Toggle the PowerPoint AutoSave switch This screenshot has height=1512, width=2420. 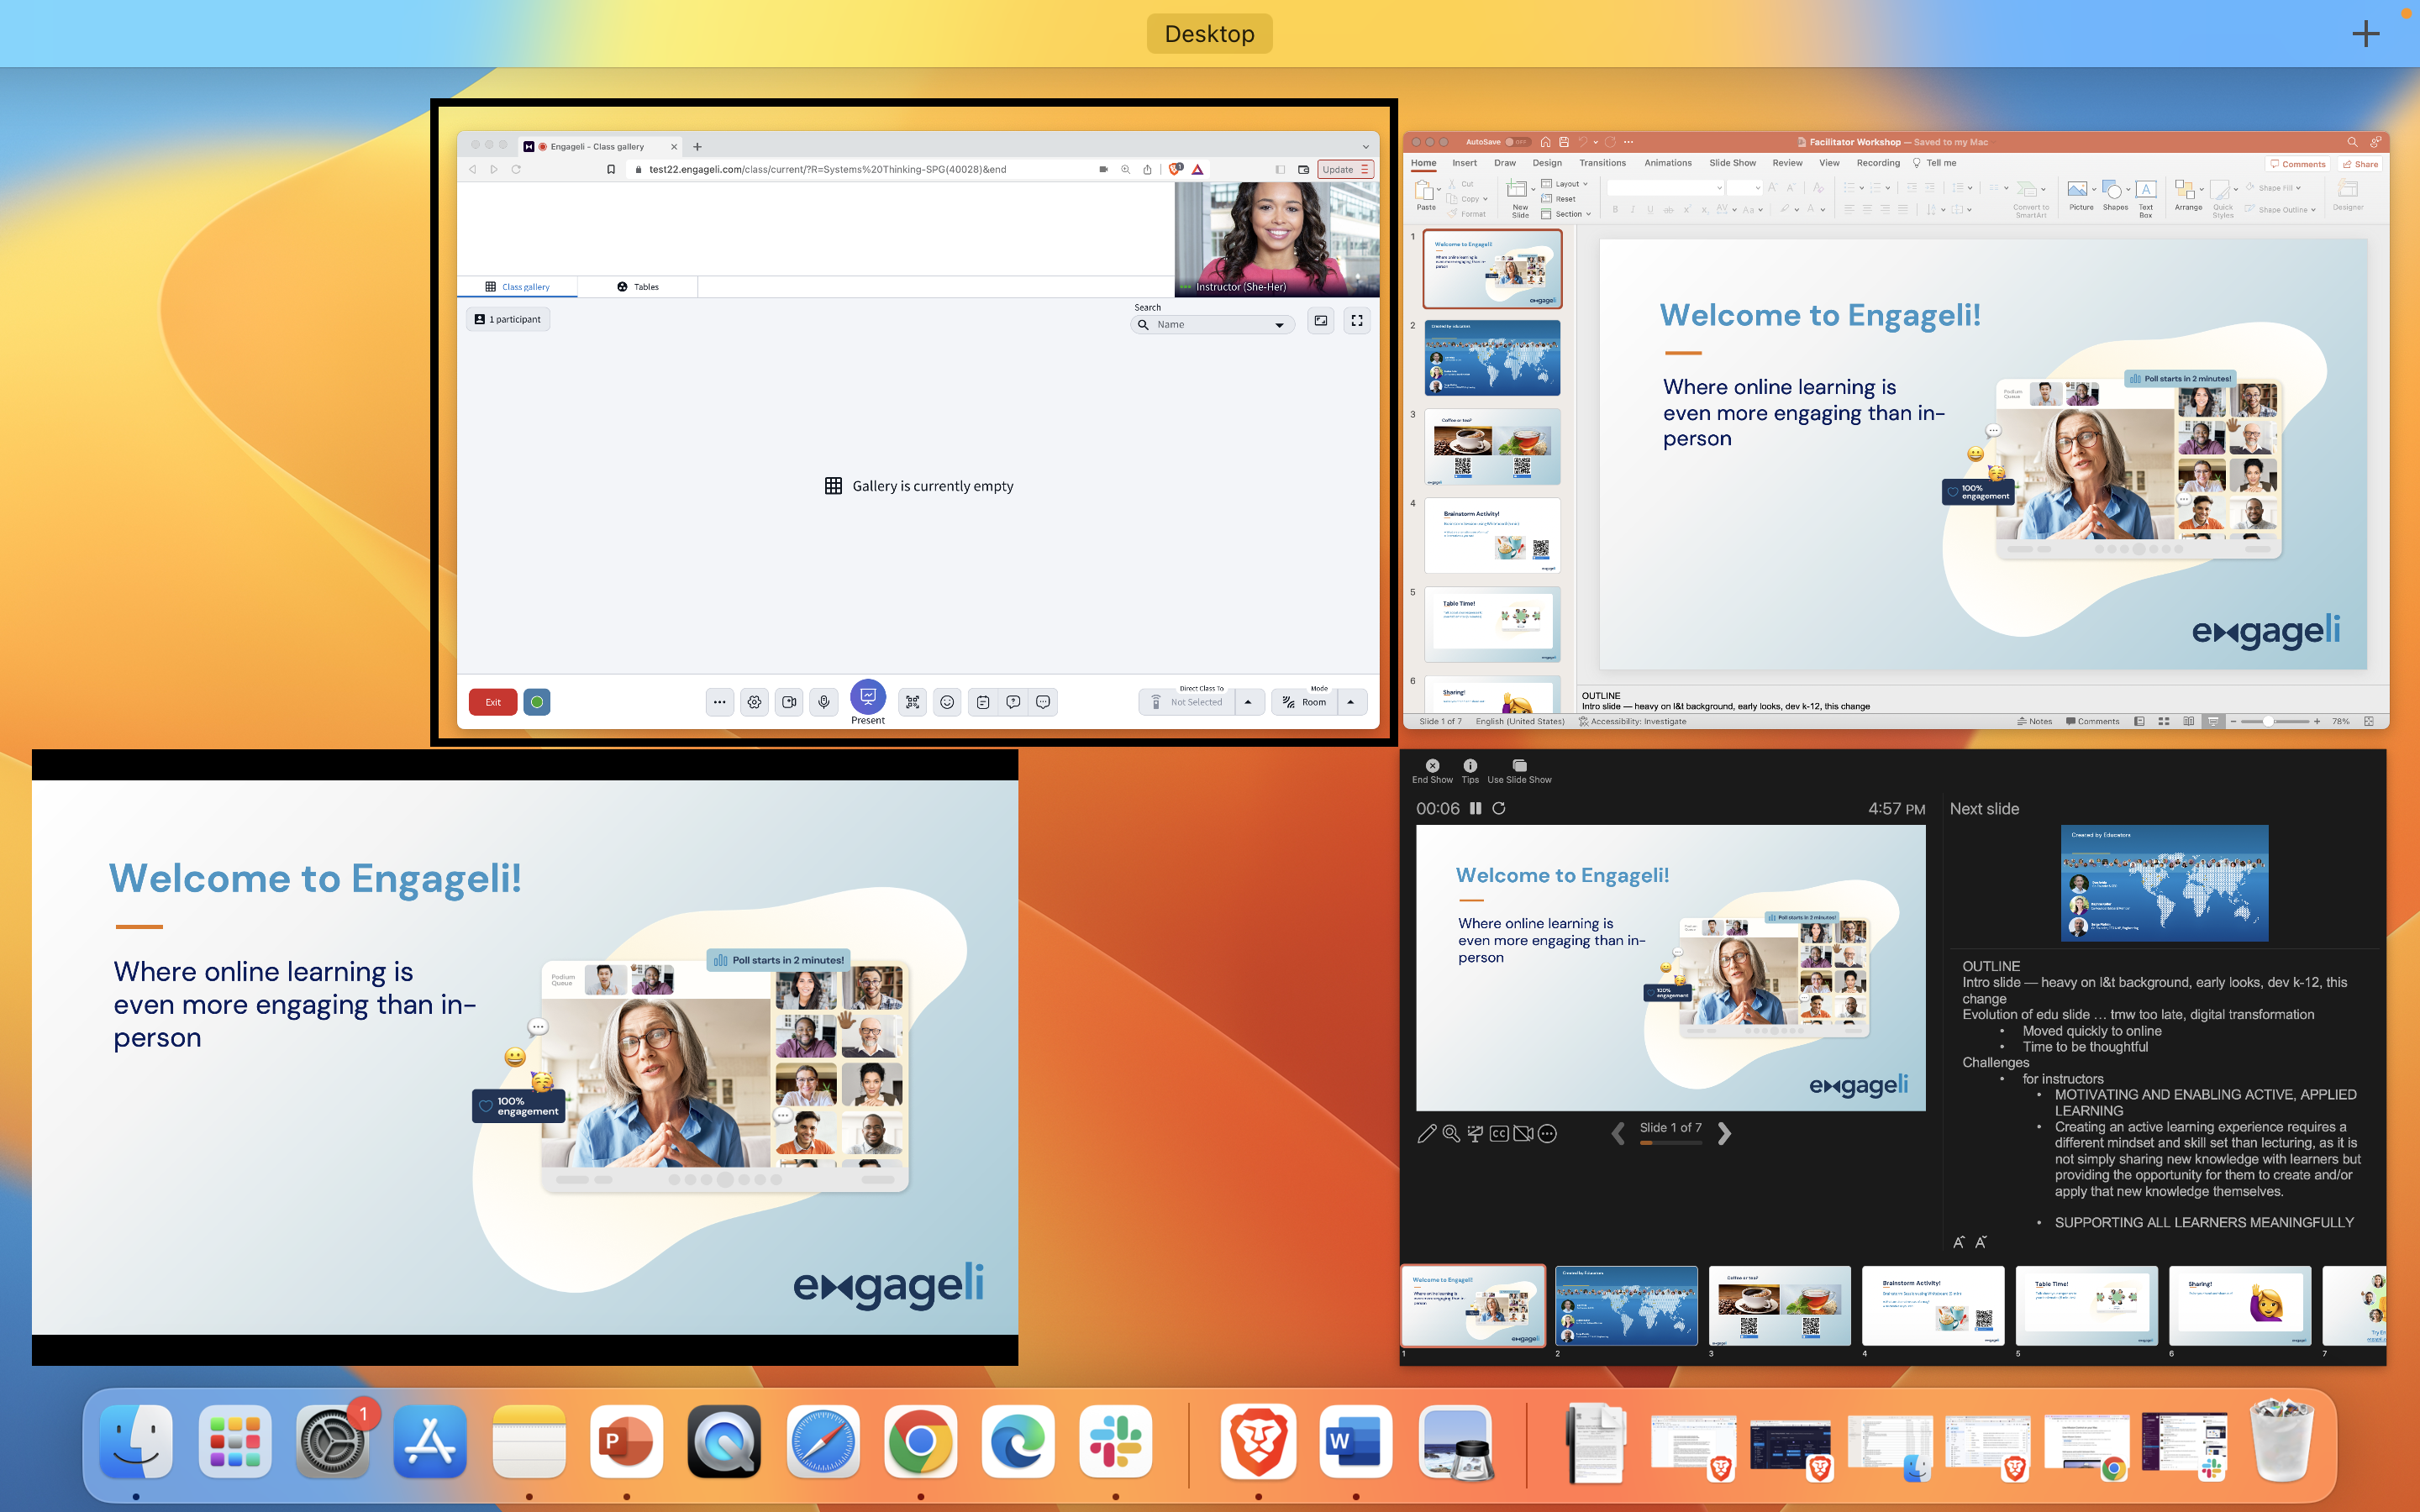[x=1517, y=142]
